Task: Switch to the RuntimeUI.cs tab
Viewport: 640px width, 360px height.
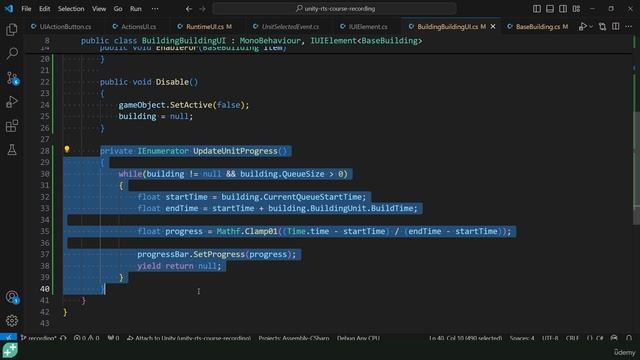Action: 204,27
